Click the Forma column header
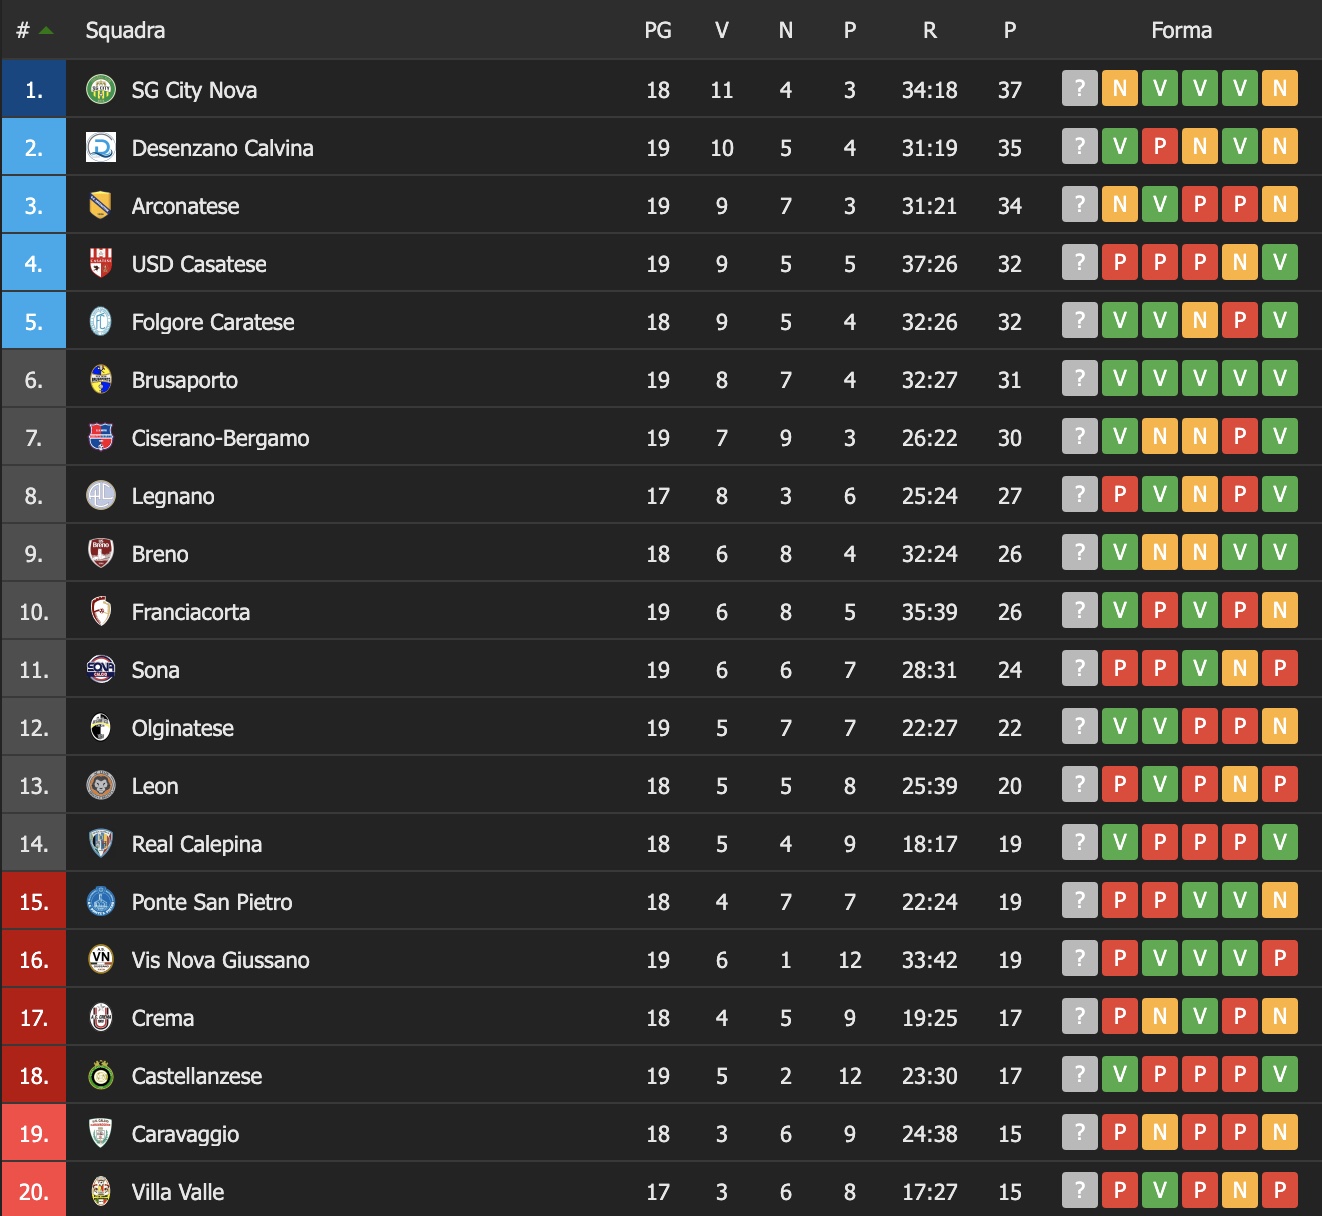This screenshot has width=1322, height=1216. [1181, 31]
